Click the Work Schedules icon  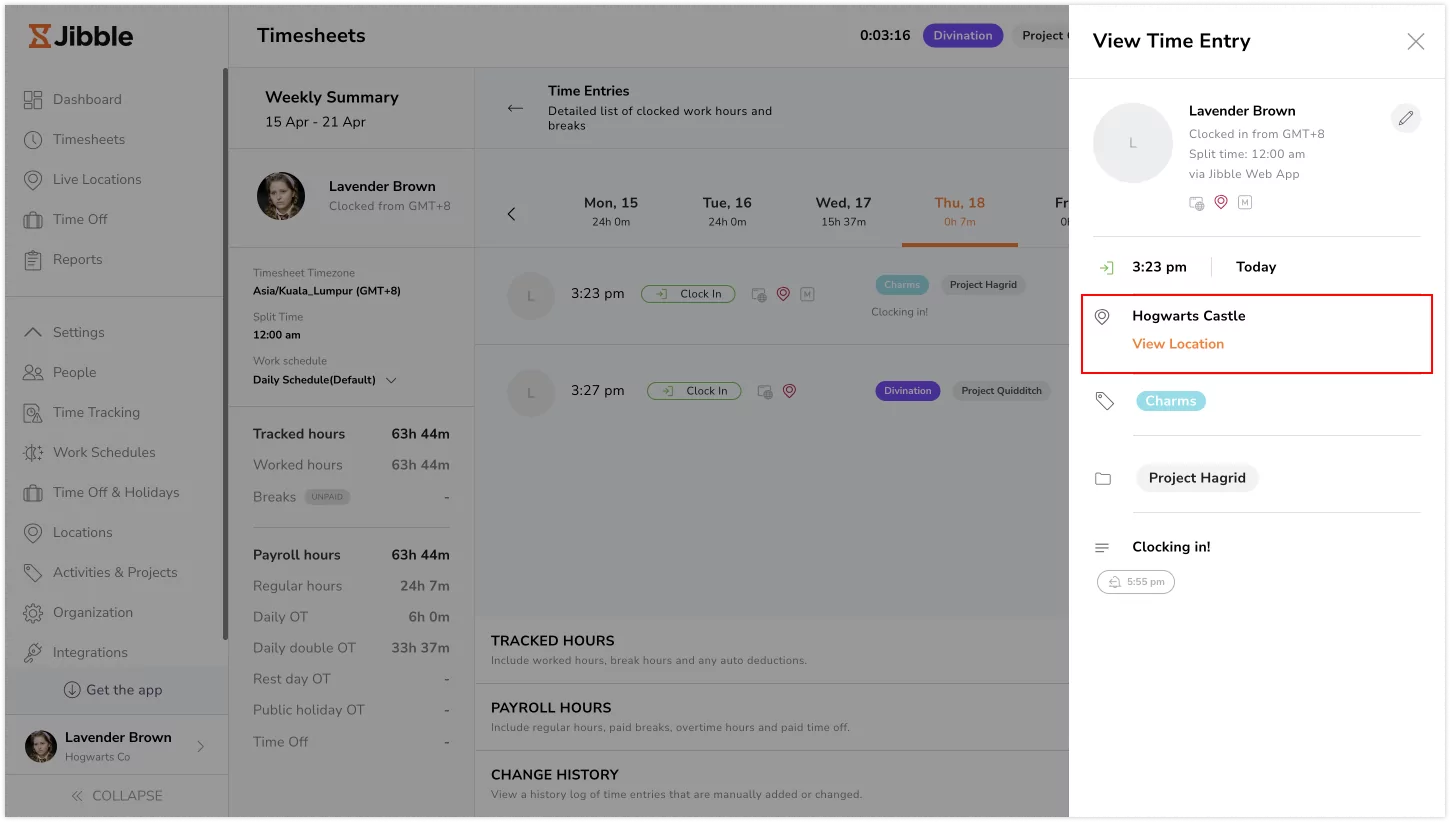pyautogui.click(x=33, y=452)
